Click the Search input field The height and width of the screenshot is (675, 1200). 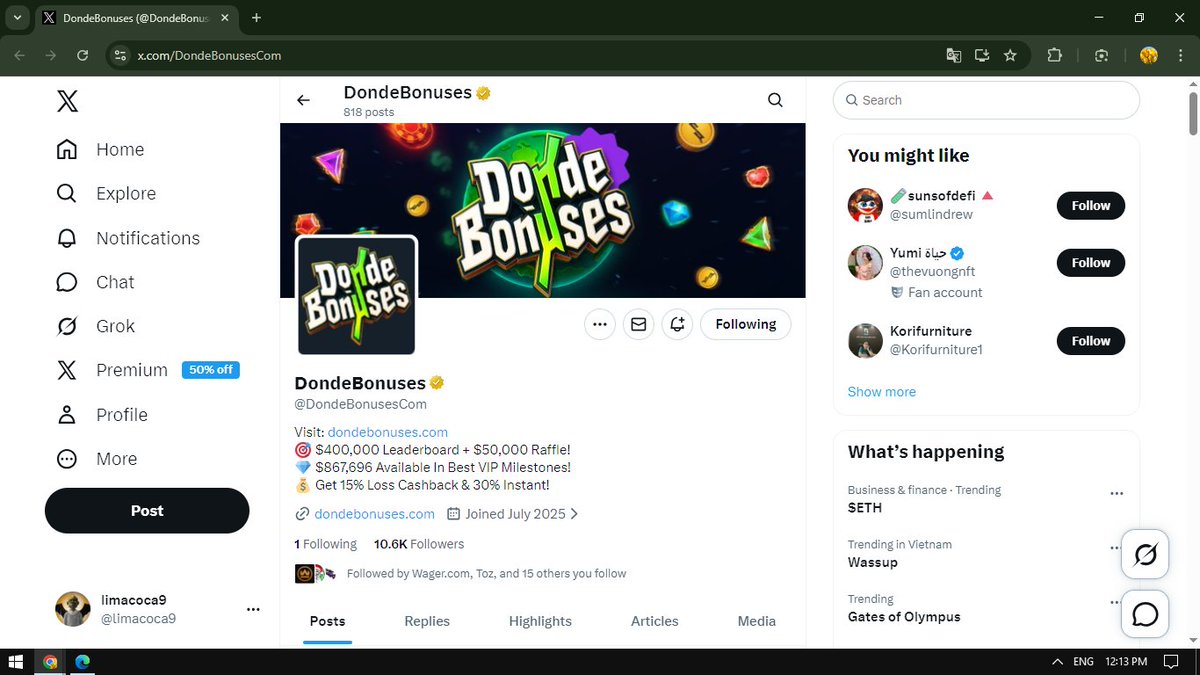(986, 100)
